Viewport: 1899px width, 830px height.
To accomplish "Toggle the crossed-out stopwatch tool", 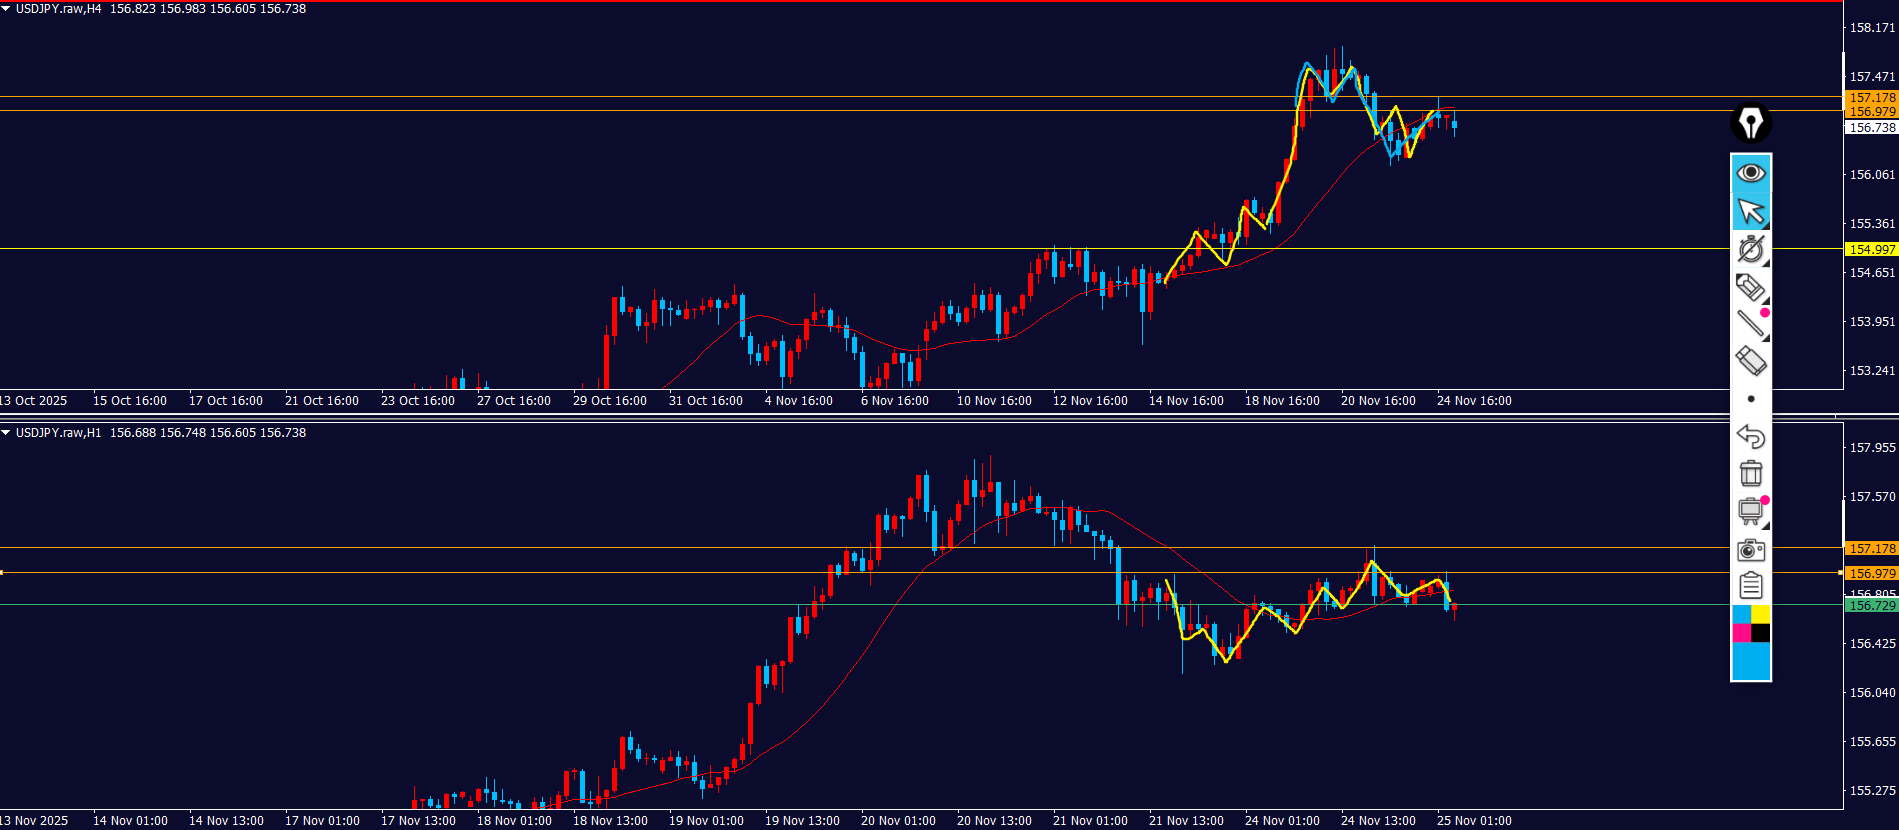I will pos(1750,249).
